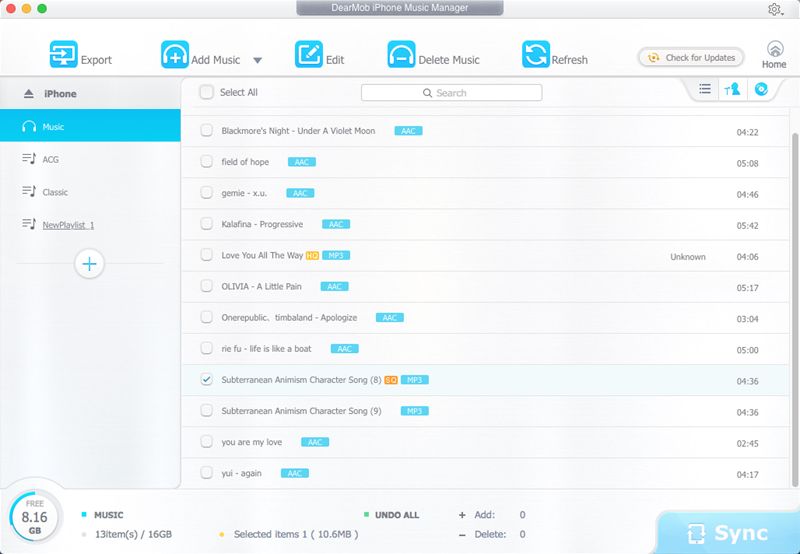Click the Add Music headphone icon
800x554 pixels.
tap(174, 55)
